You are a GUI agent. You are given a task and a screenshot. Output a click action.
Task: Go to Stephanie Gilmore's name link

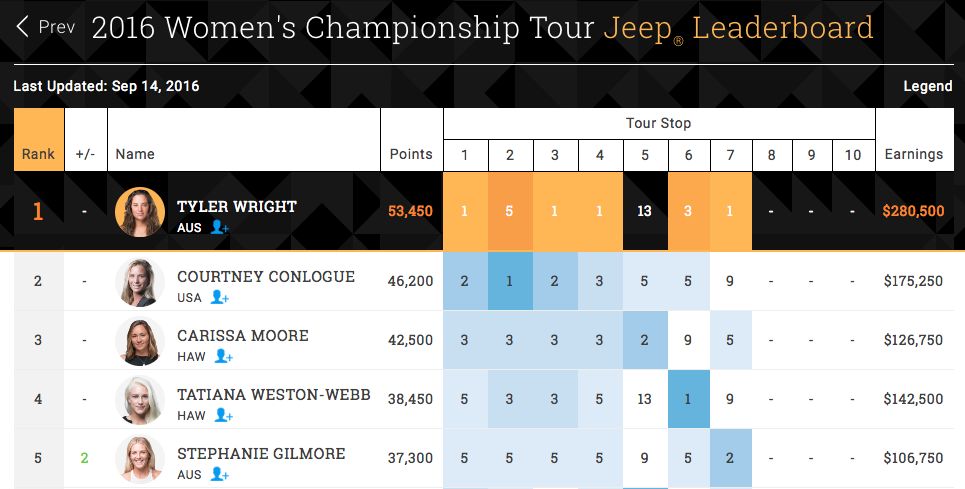click(261, 454)
